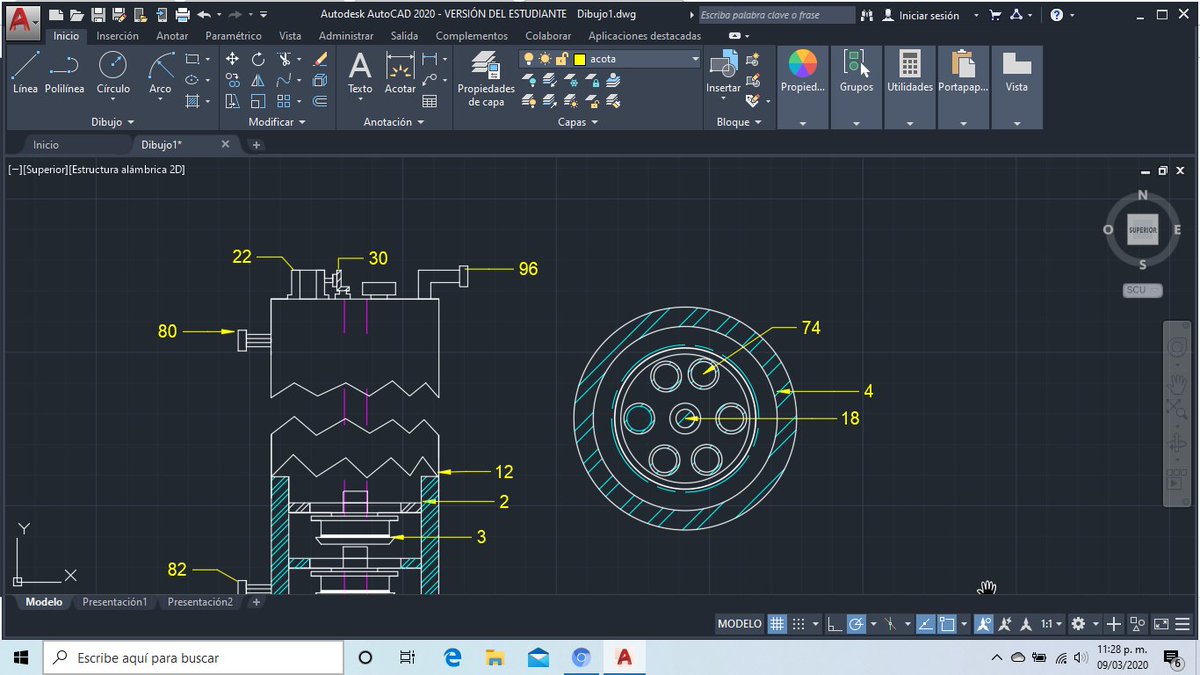The image size is (1200, 675).
Task: Toggle Clean Screen in status bar
Action: pyautogui.click(x=1162, y=624)
